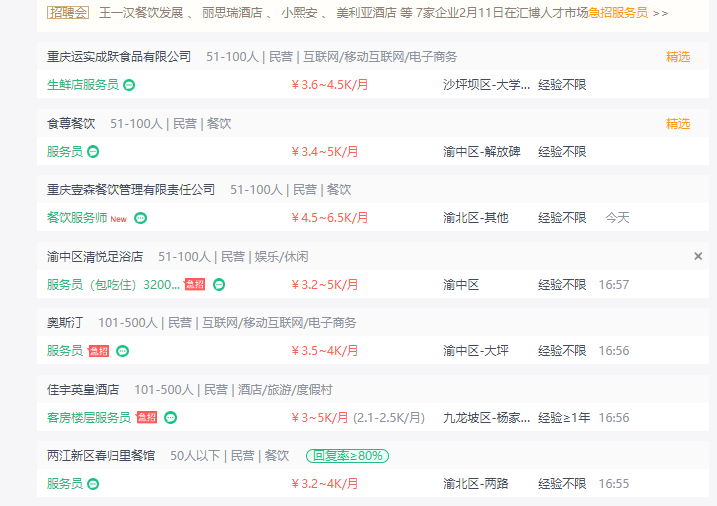Click location 渝北区-其他

click(476, 218)
